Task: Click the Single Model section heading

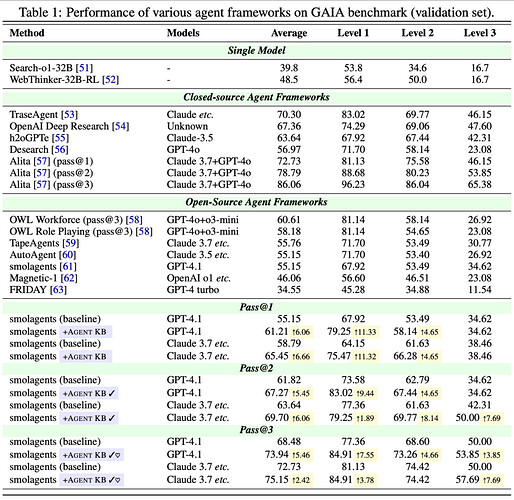Action: click(x=257, y=51)
